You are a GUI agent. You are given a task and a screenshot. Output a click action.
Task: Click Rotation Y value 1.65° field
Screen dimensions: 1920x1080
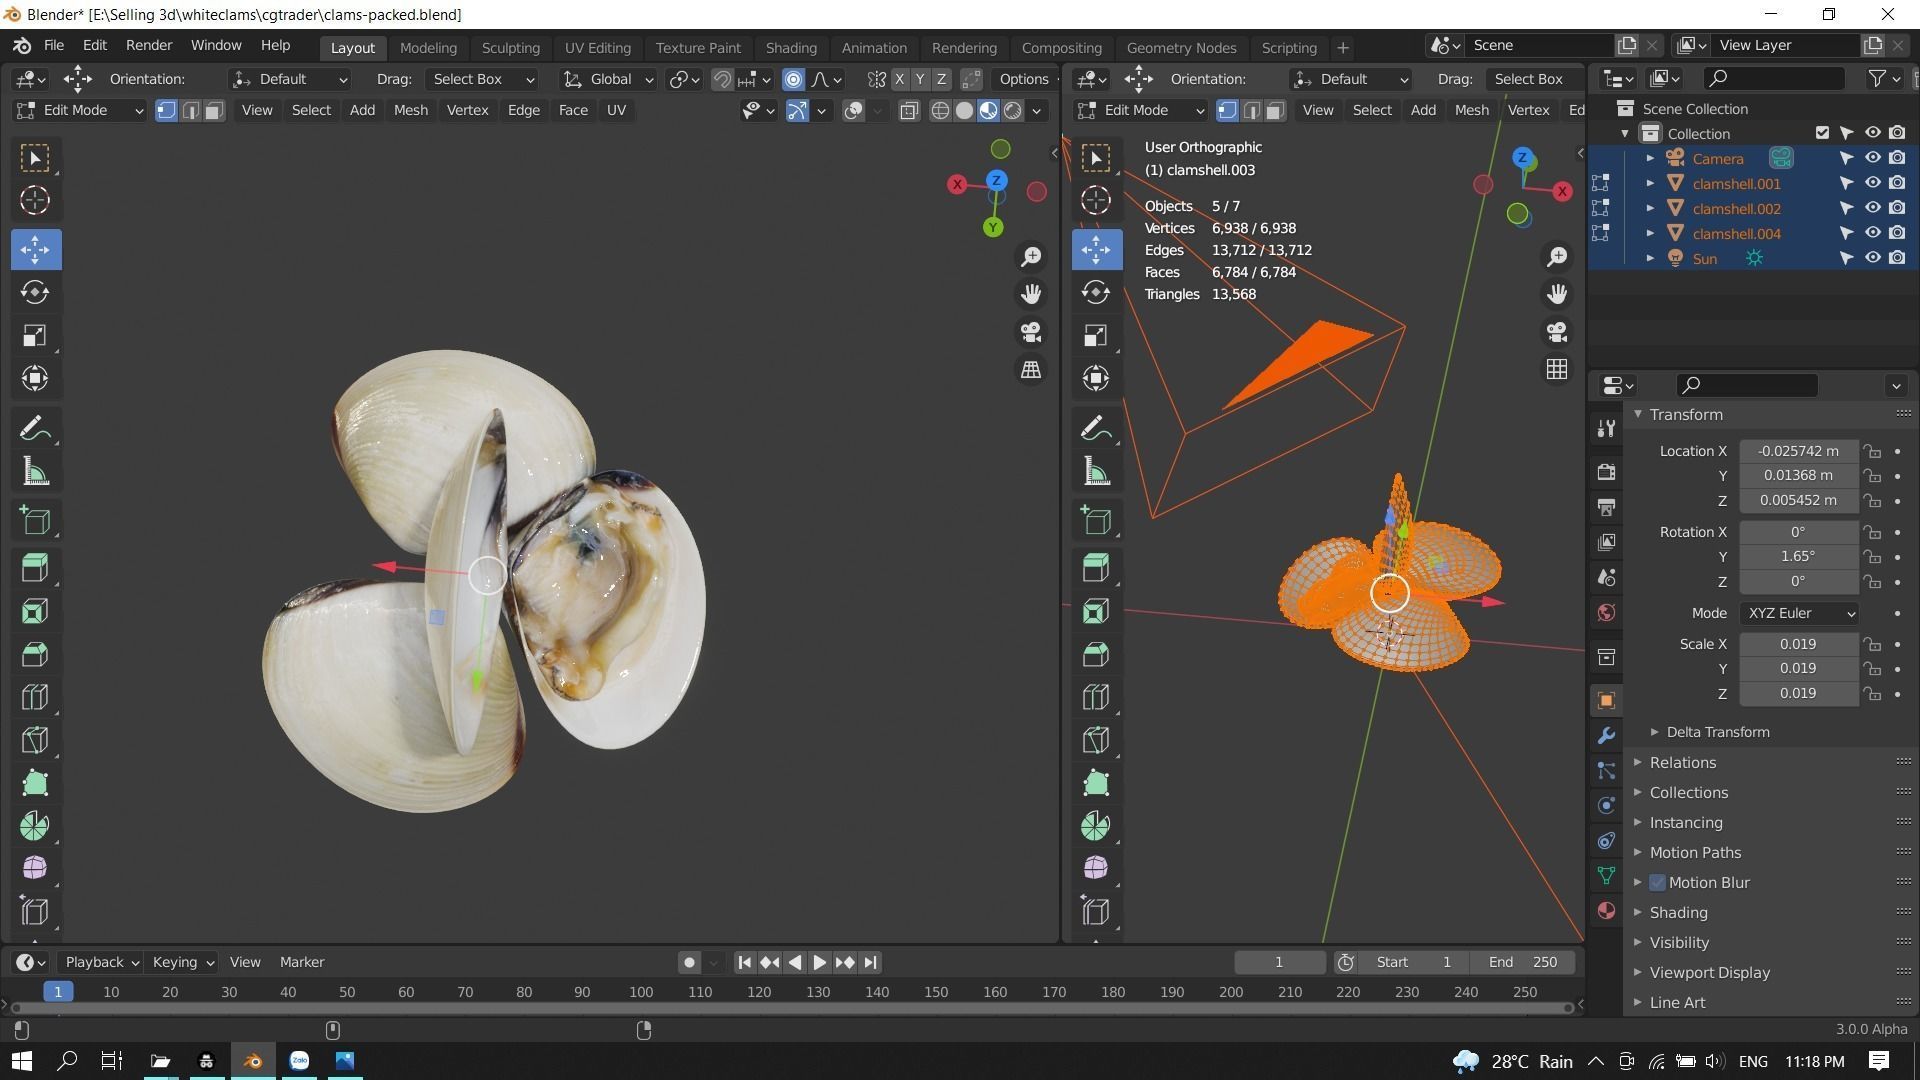click(x=1798, y=556)
